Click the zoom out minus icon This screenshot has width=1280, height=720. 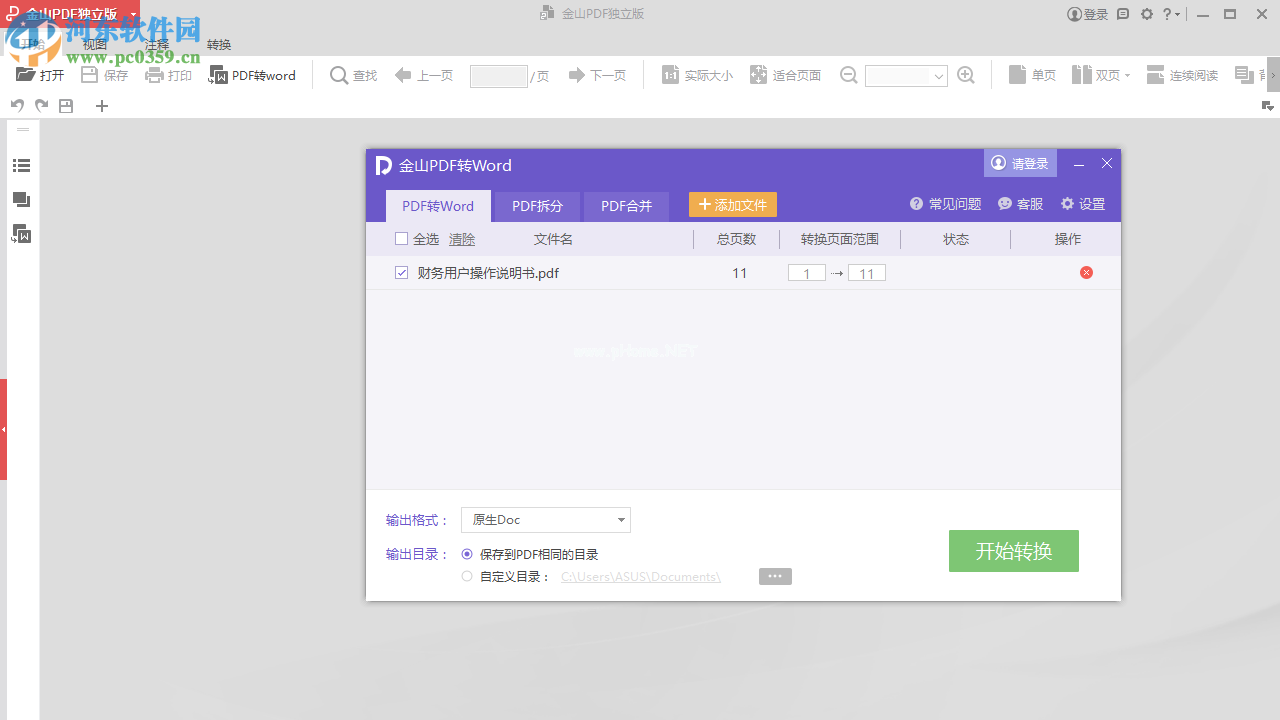click(849, 75)
